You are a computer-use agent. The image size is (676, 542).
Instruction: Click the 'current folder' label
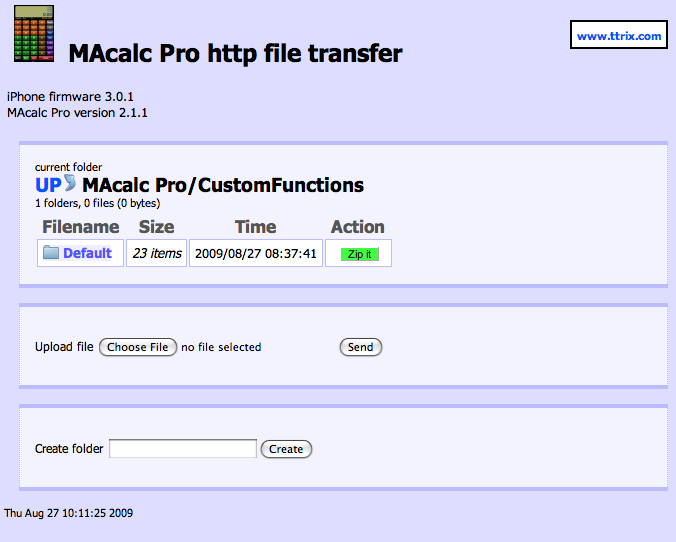tap(69, 167)
